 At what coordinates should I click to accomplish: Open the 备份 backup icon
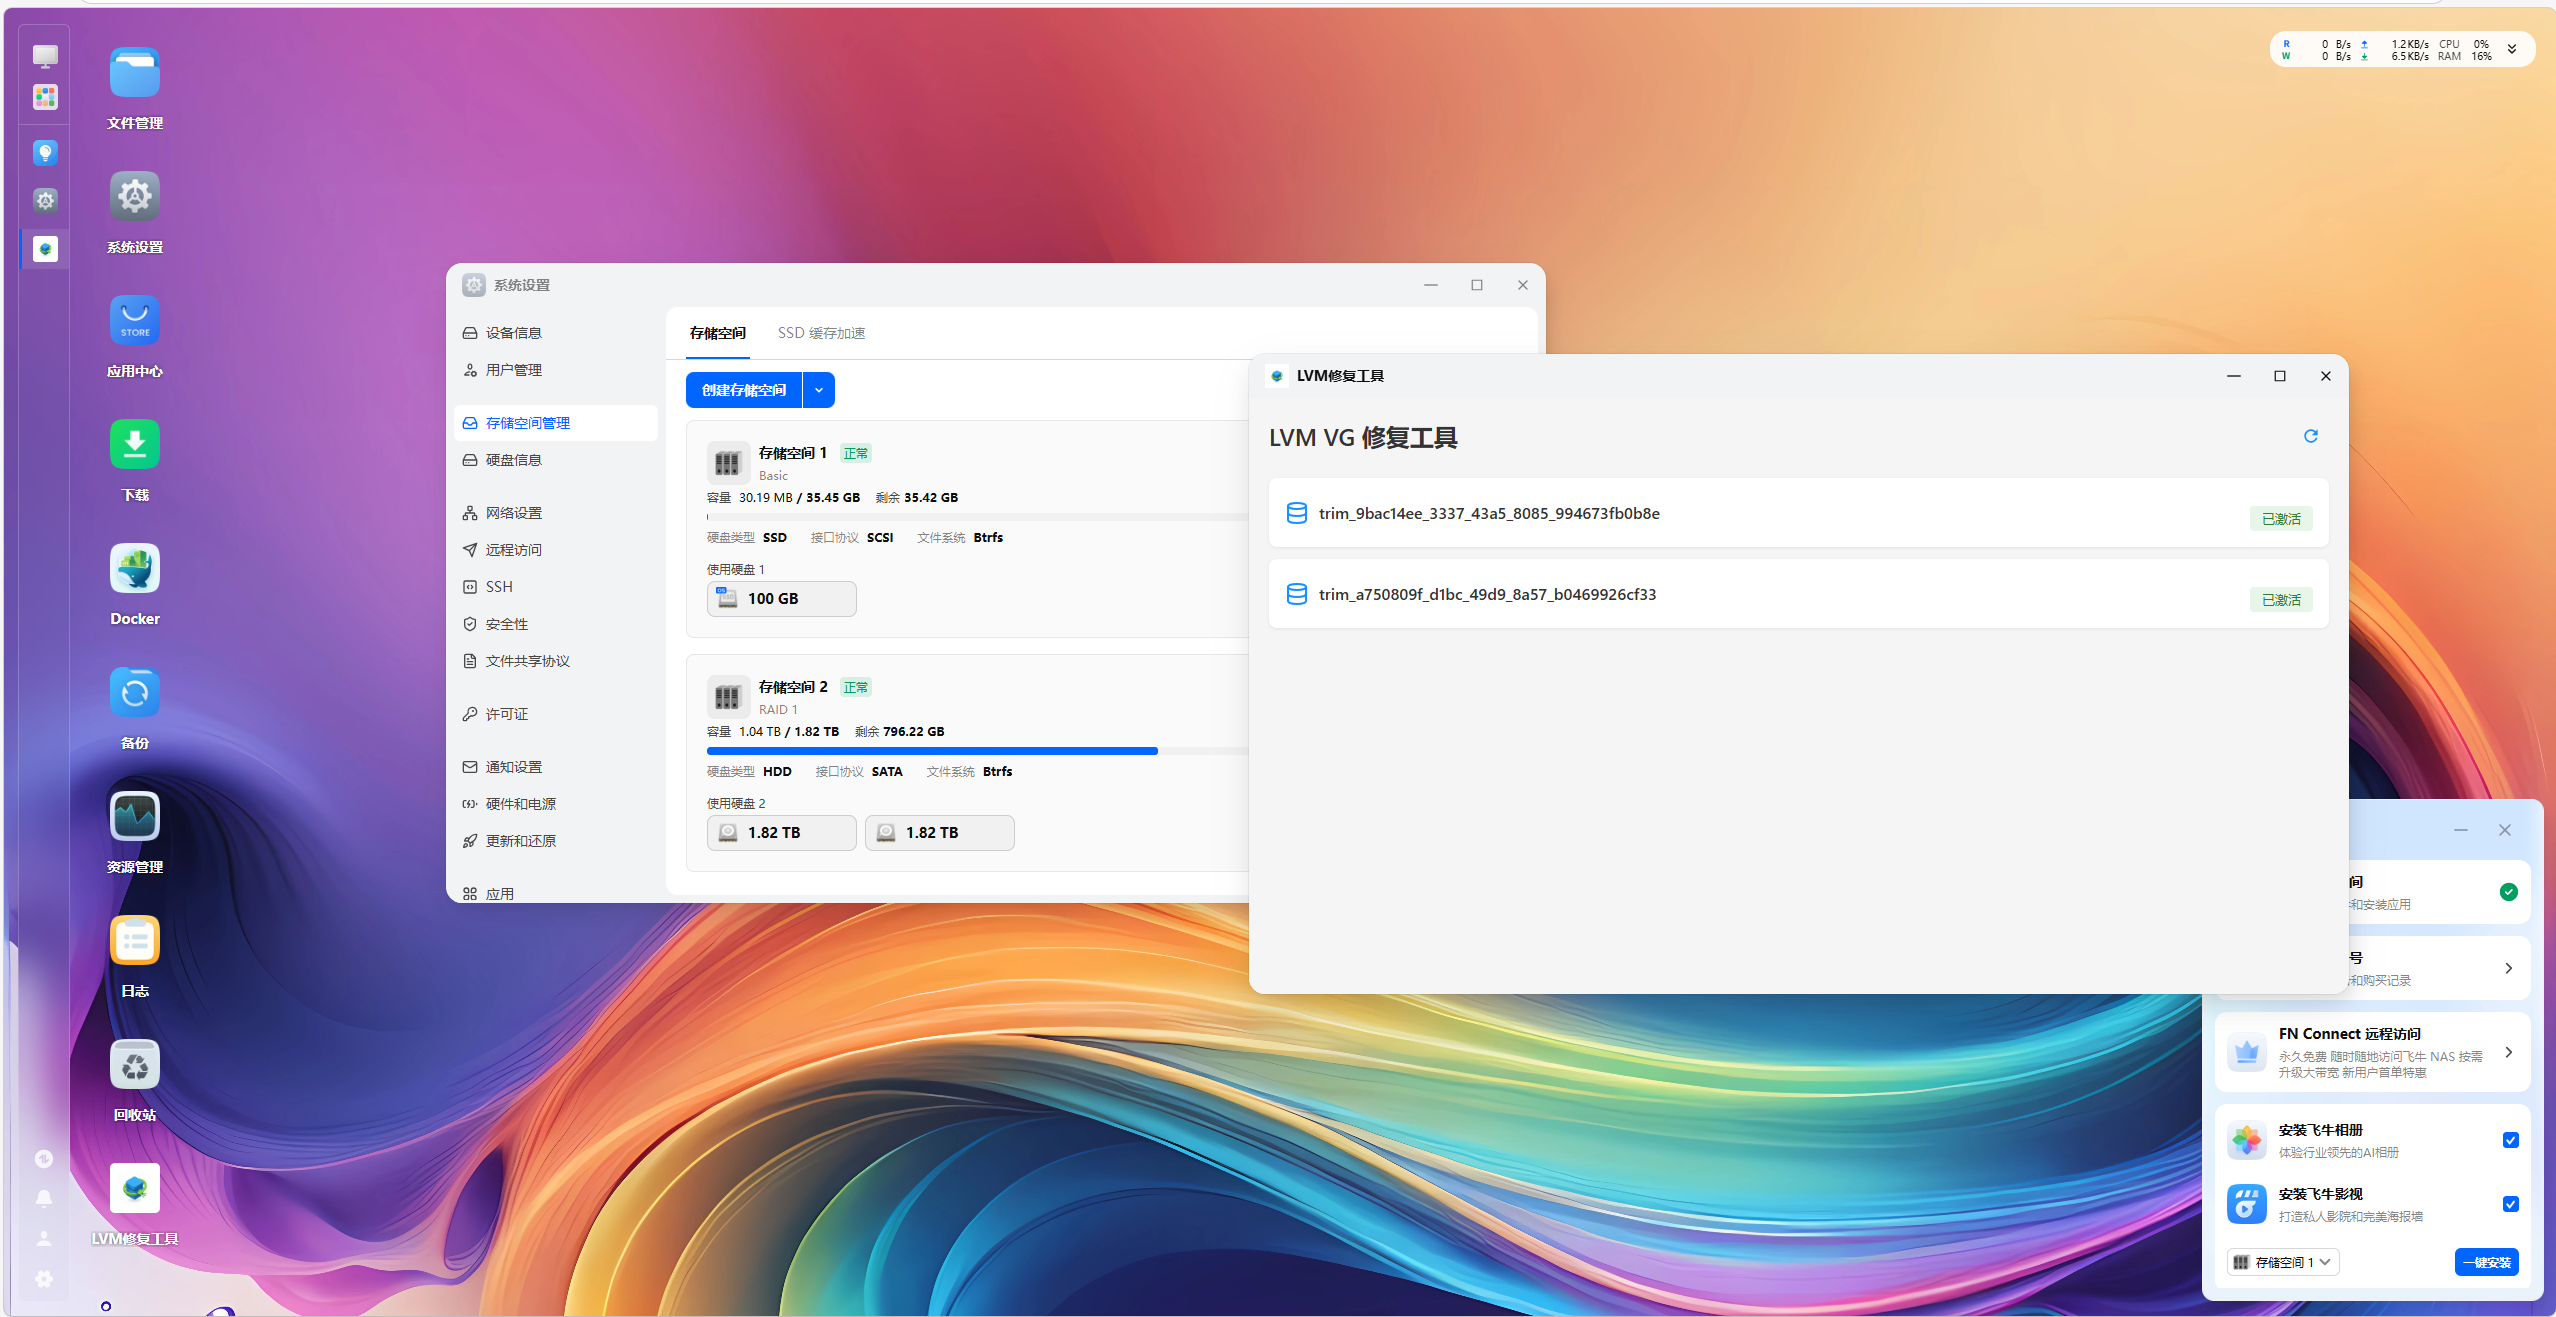[x=134, y=693]
